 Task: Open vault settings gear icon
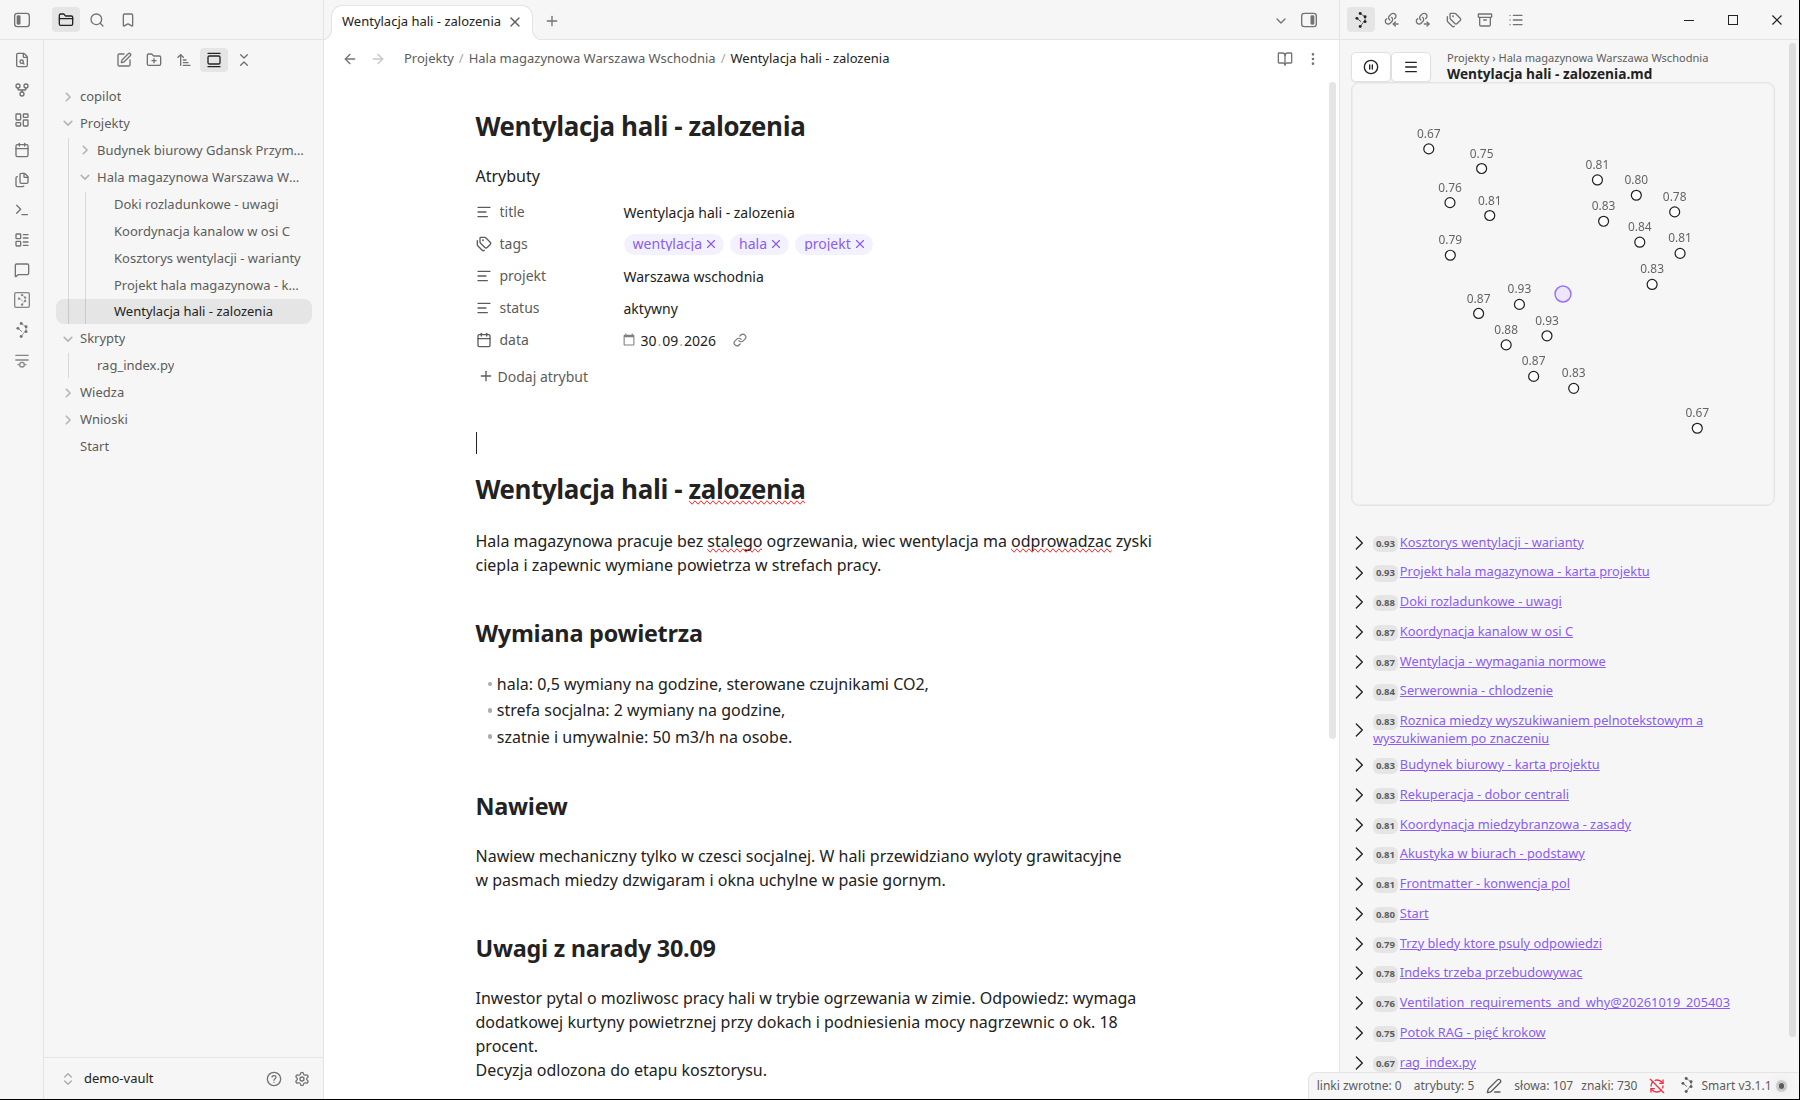point(302,1079)
